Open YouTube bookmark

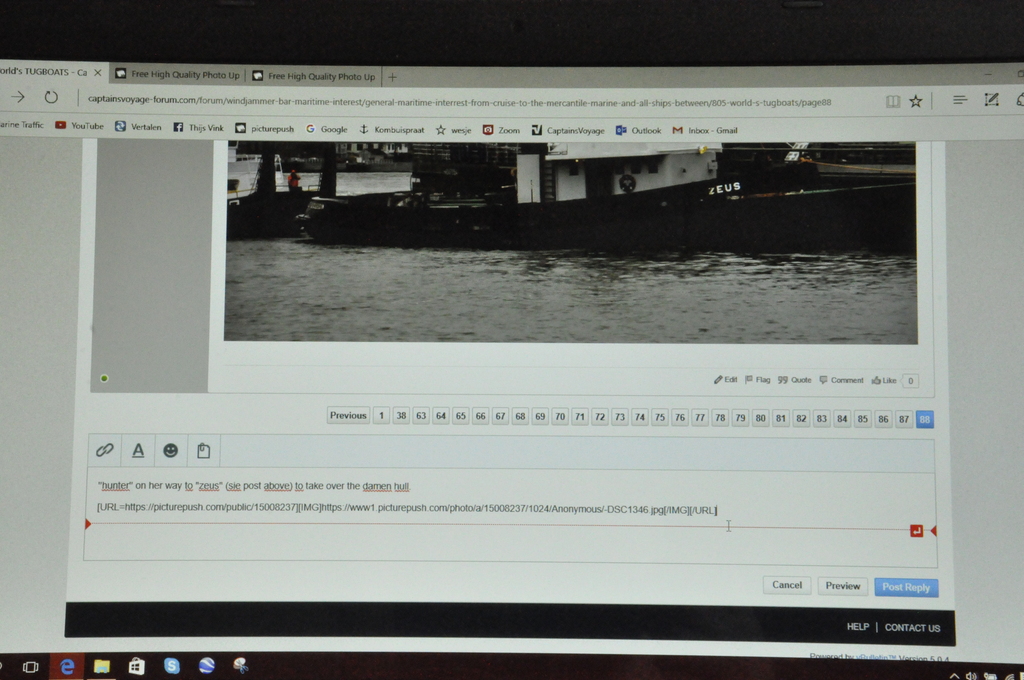[79, 125]
